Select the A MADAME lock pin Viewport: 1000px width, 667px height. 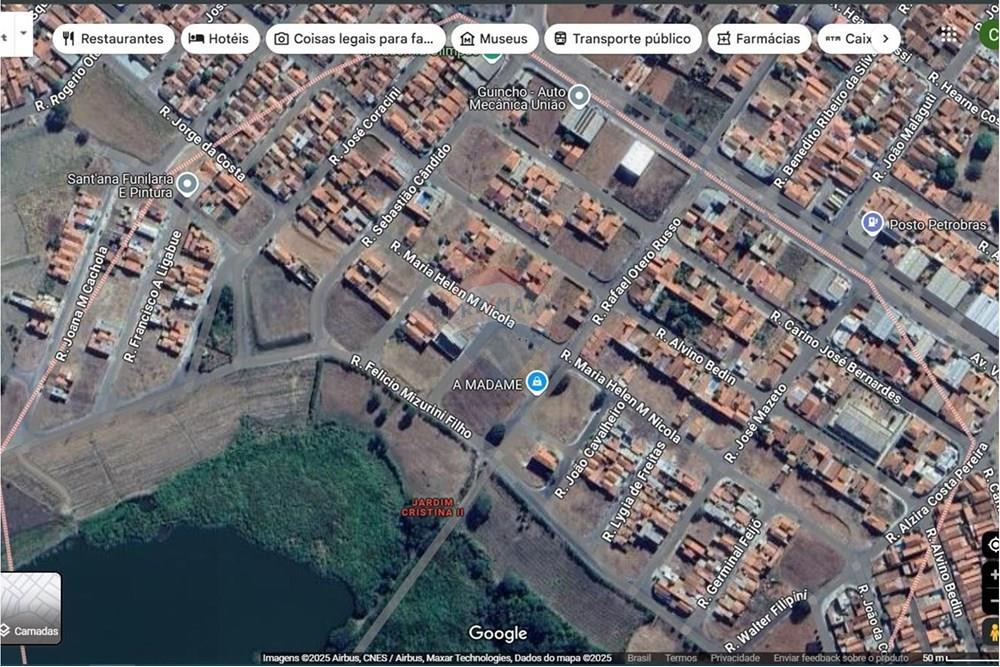538,382
